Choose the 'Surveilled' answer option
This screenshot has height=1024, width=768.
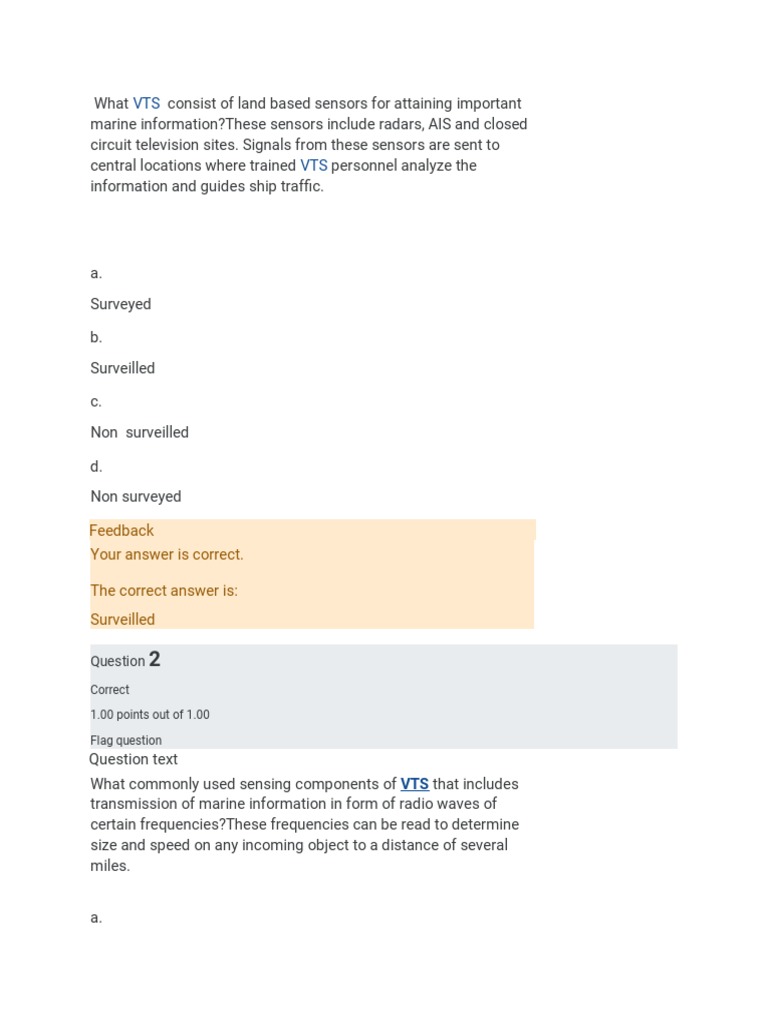pos(123,368)
